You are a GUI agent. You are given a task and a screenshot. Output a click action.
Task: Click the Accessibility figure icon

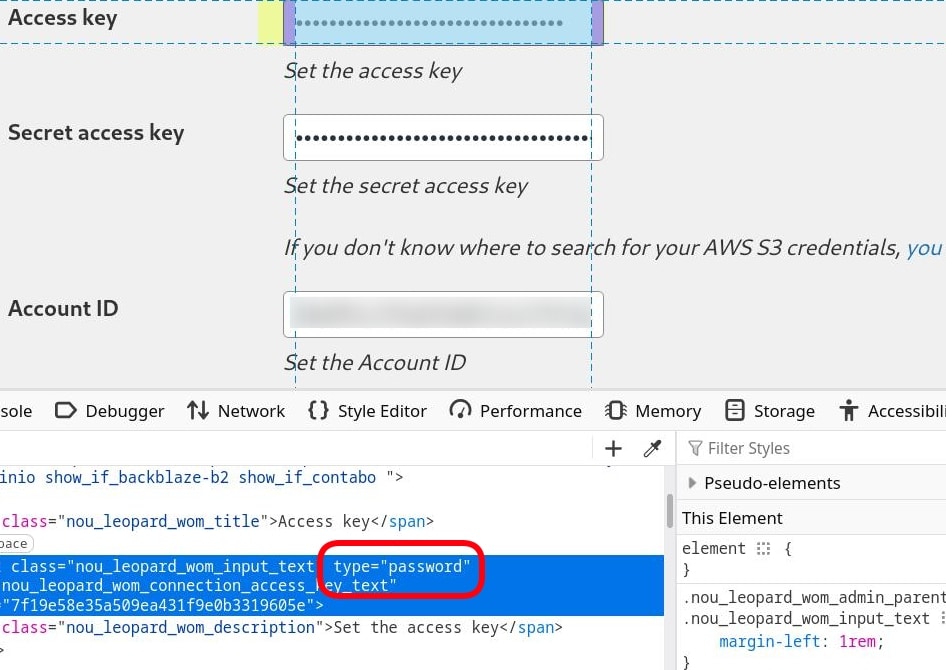point(850,411)
